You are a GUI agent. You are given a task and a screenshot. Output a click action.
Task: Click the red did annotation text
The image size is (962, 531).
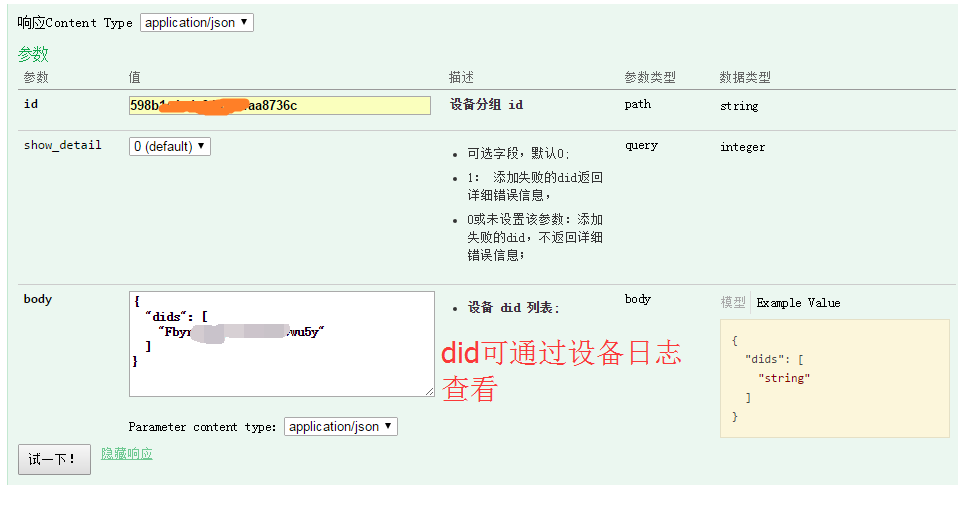pos(561,370)
